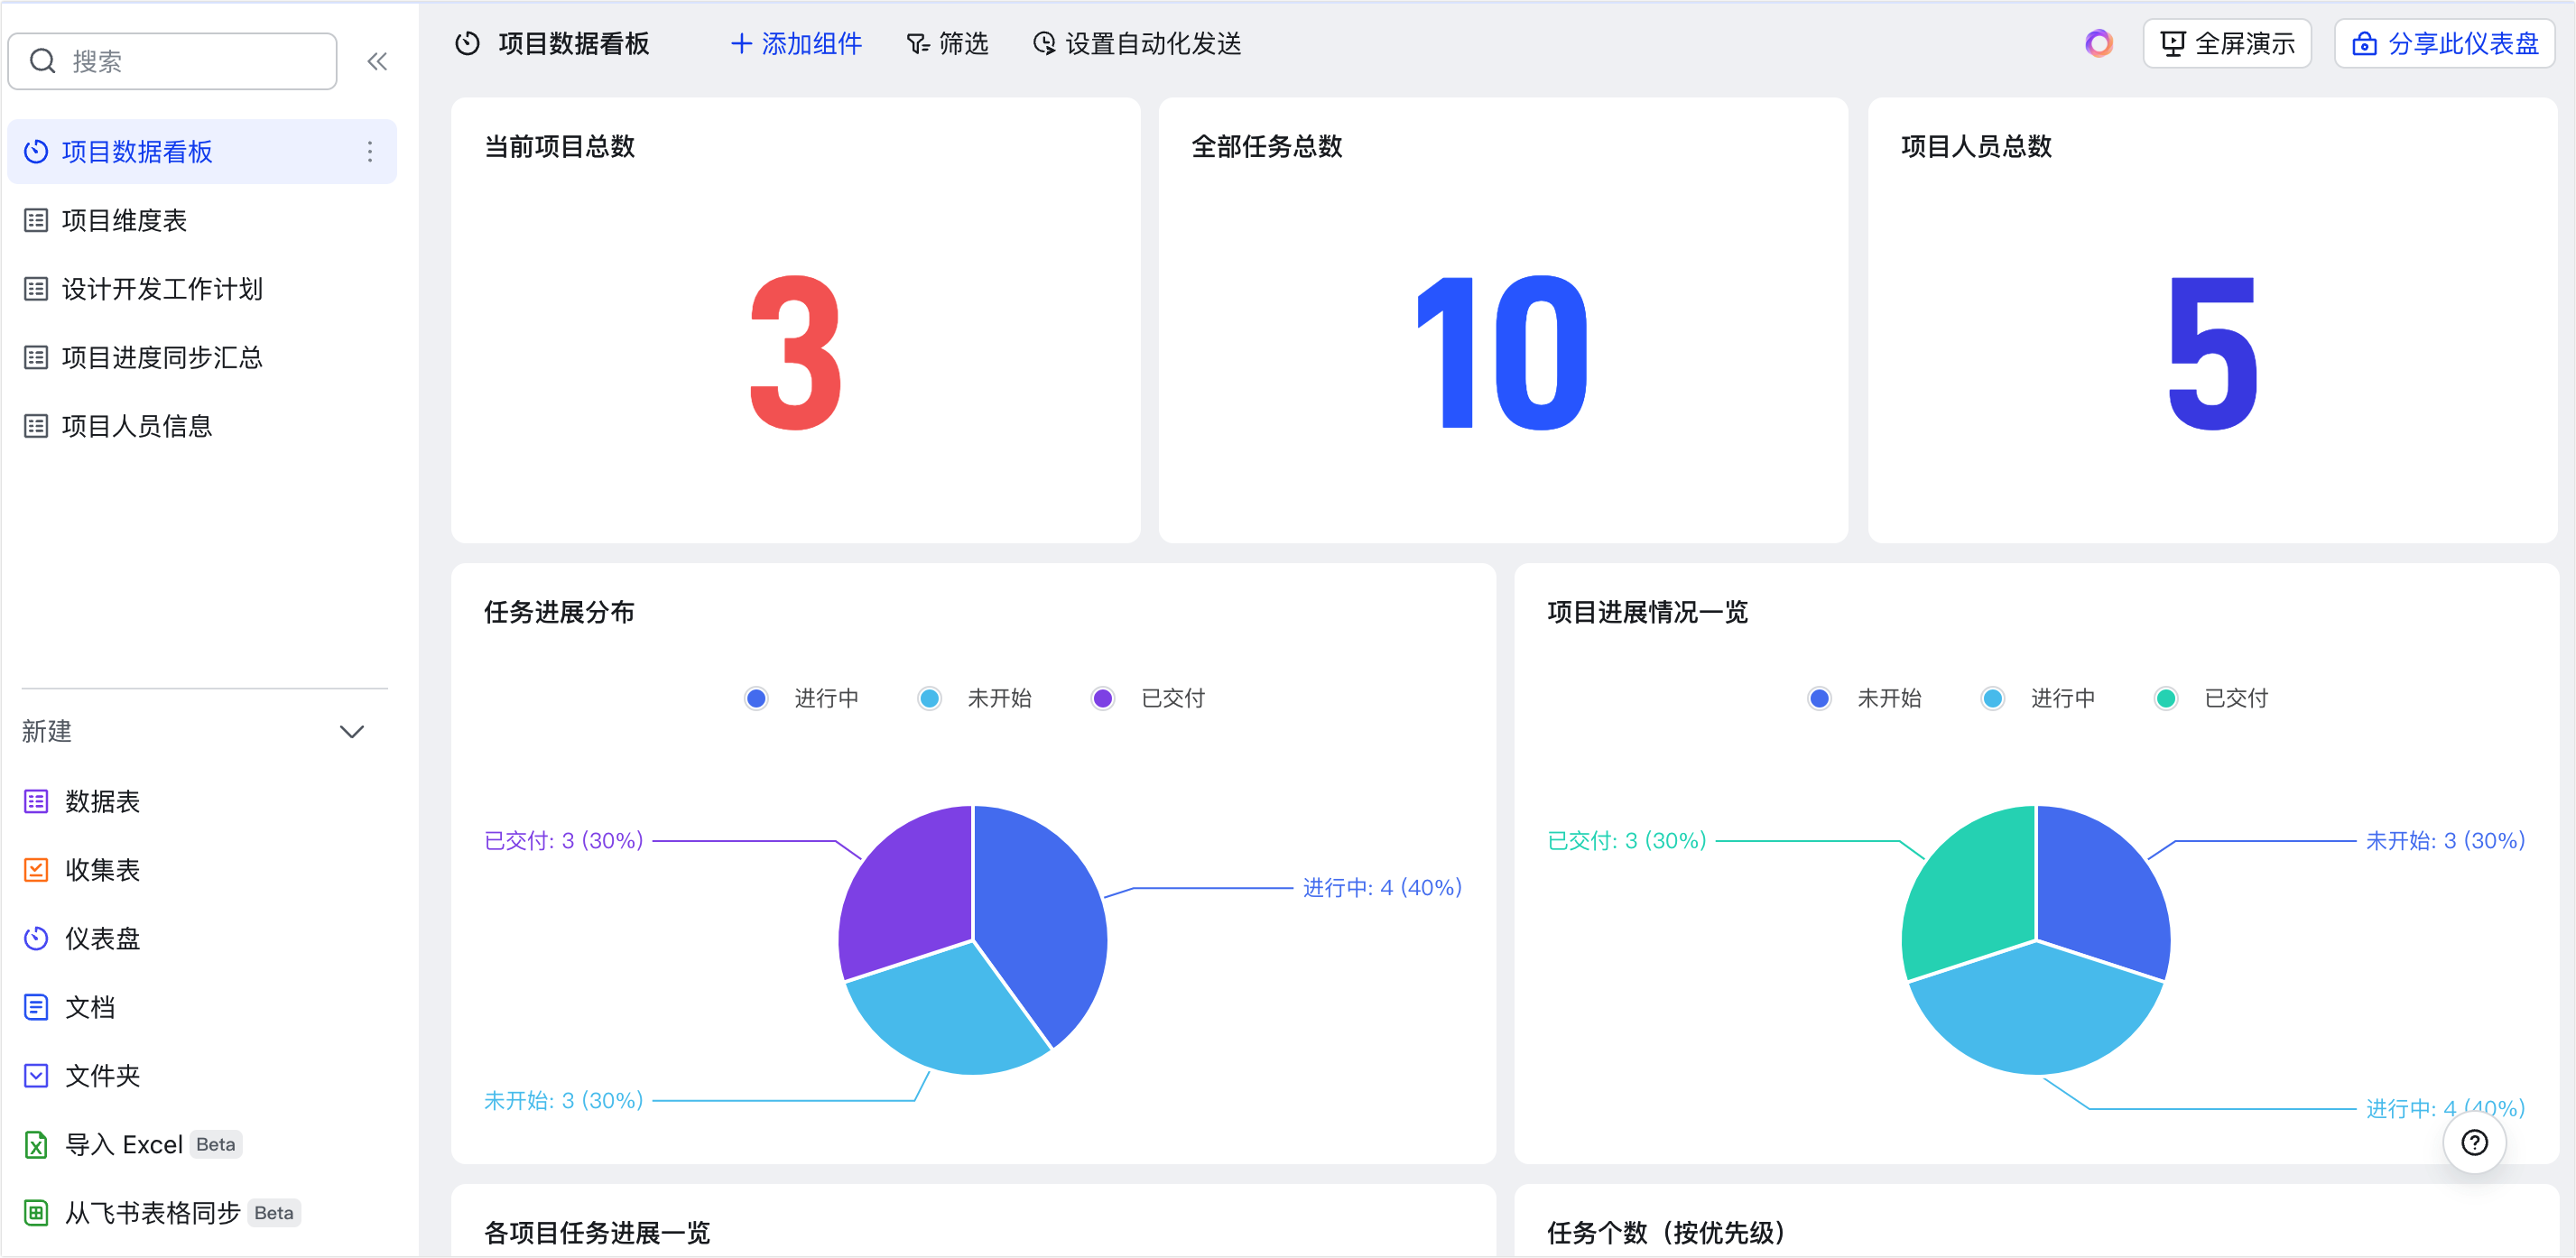Viewport: 2576px width, 1258px height.
Task: Click the funnel icon for 筛选
Action: (917, 44)
